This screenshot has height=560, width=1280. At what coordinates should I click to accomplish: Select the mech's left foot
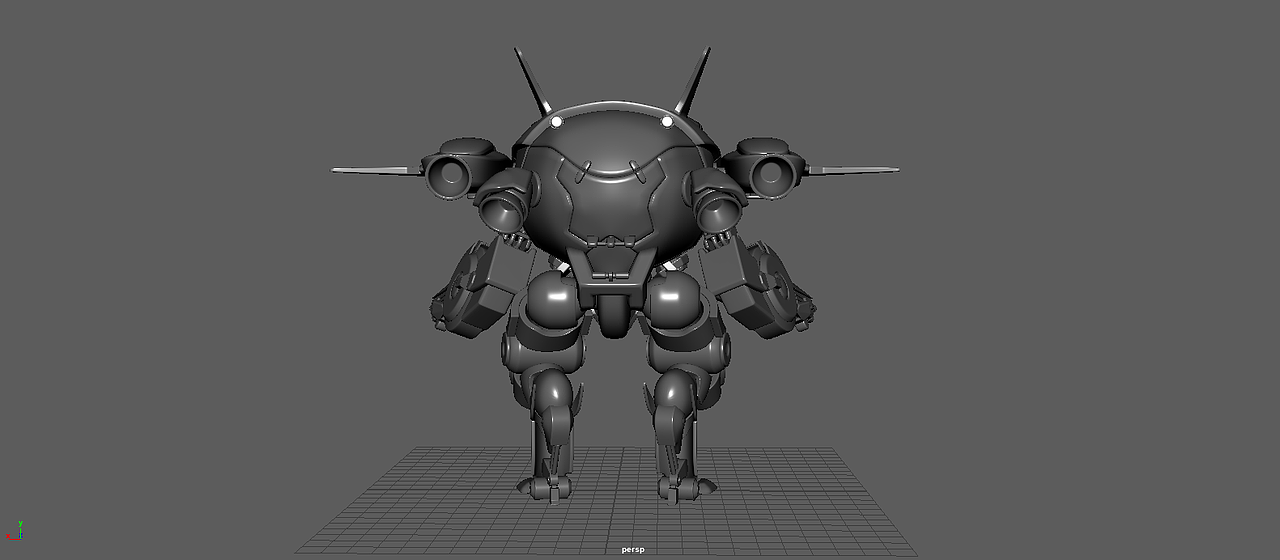[x=545, y=487]
